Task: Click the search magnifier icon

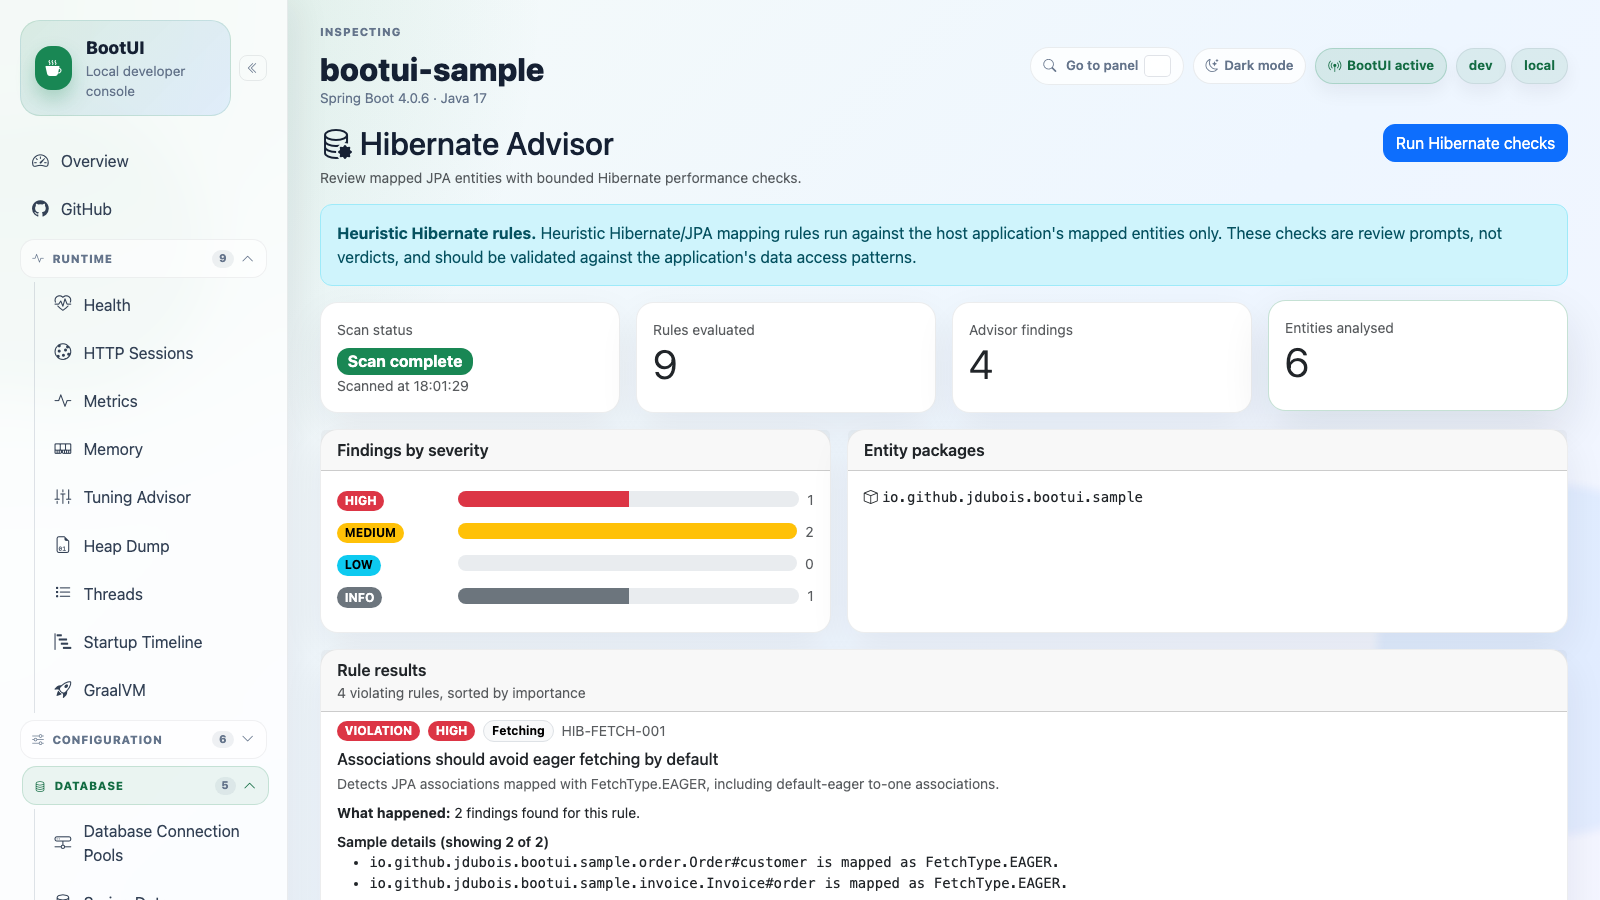Action: (1050, 66)
